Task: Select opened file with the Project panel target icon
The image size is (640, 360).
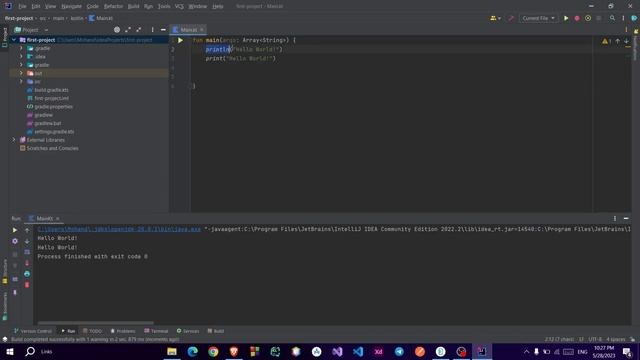Action: (117, 30)
